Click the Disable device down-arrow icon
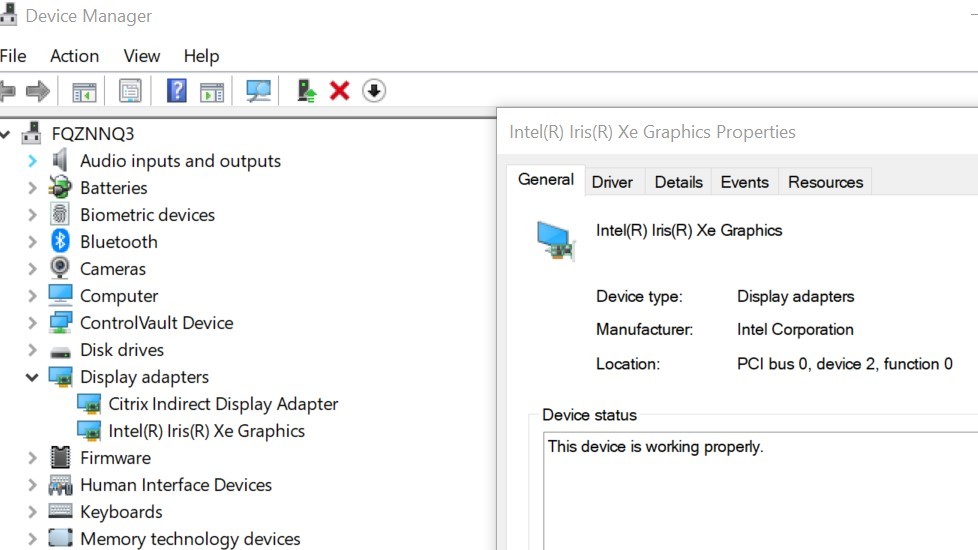 pyautogui.click(x=374, y=91)
